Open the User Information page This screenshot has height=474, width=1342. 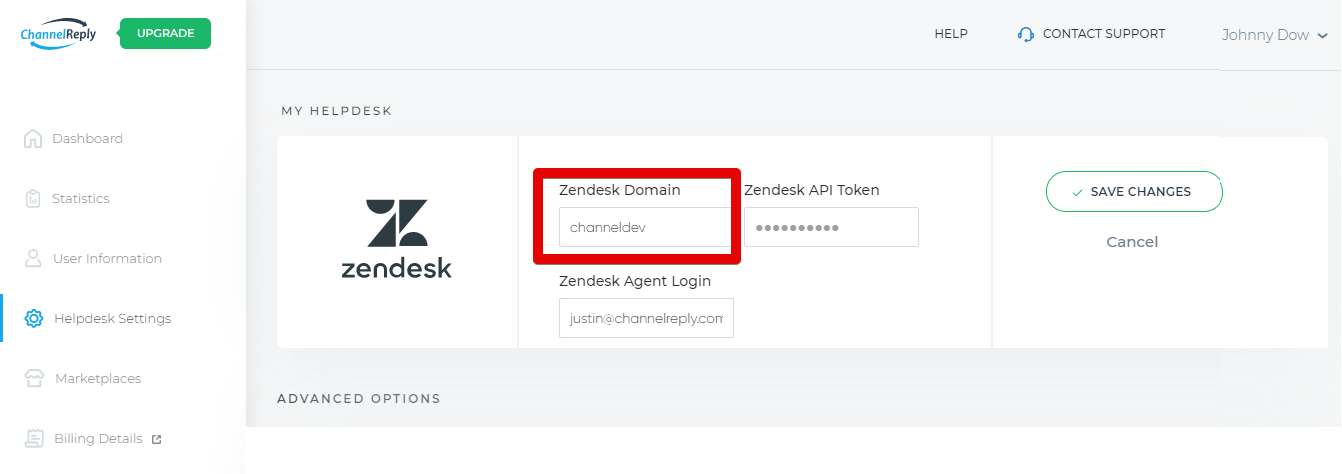107,259
